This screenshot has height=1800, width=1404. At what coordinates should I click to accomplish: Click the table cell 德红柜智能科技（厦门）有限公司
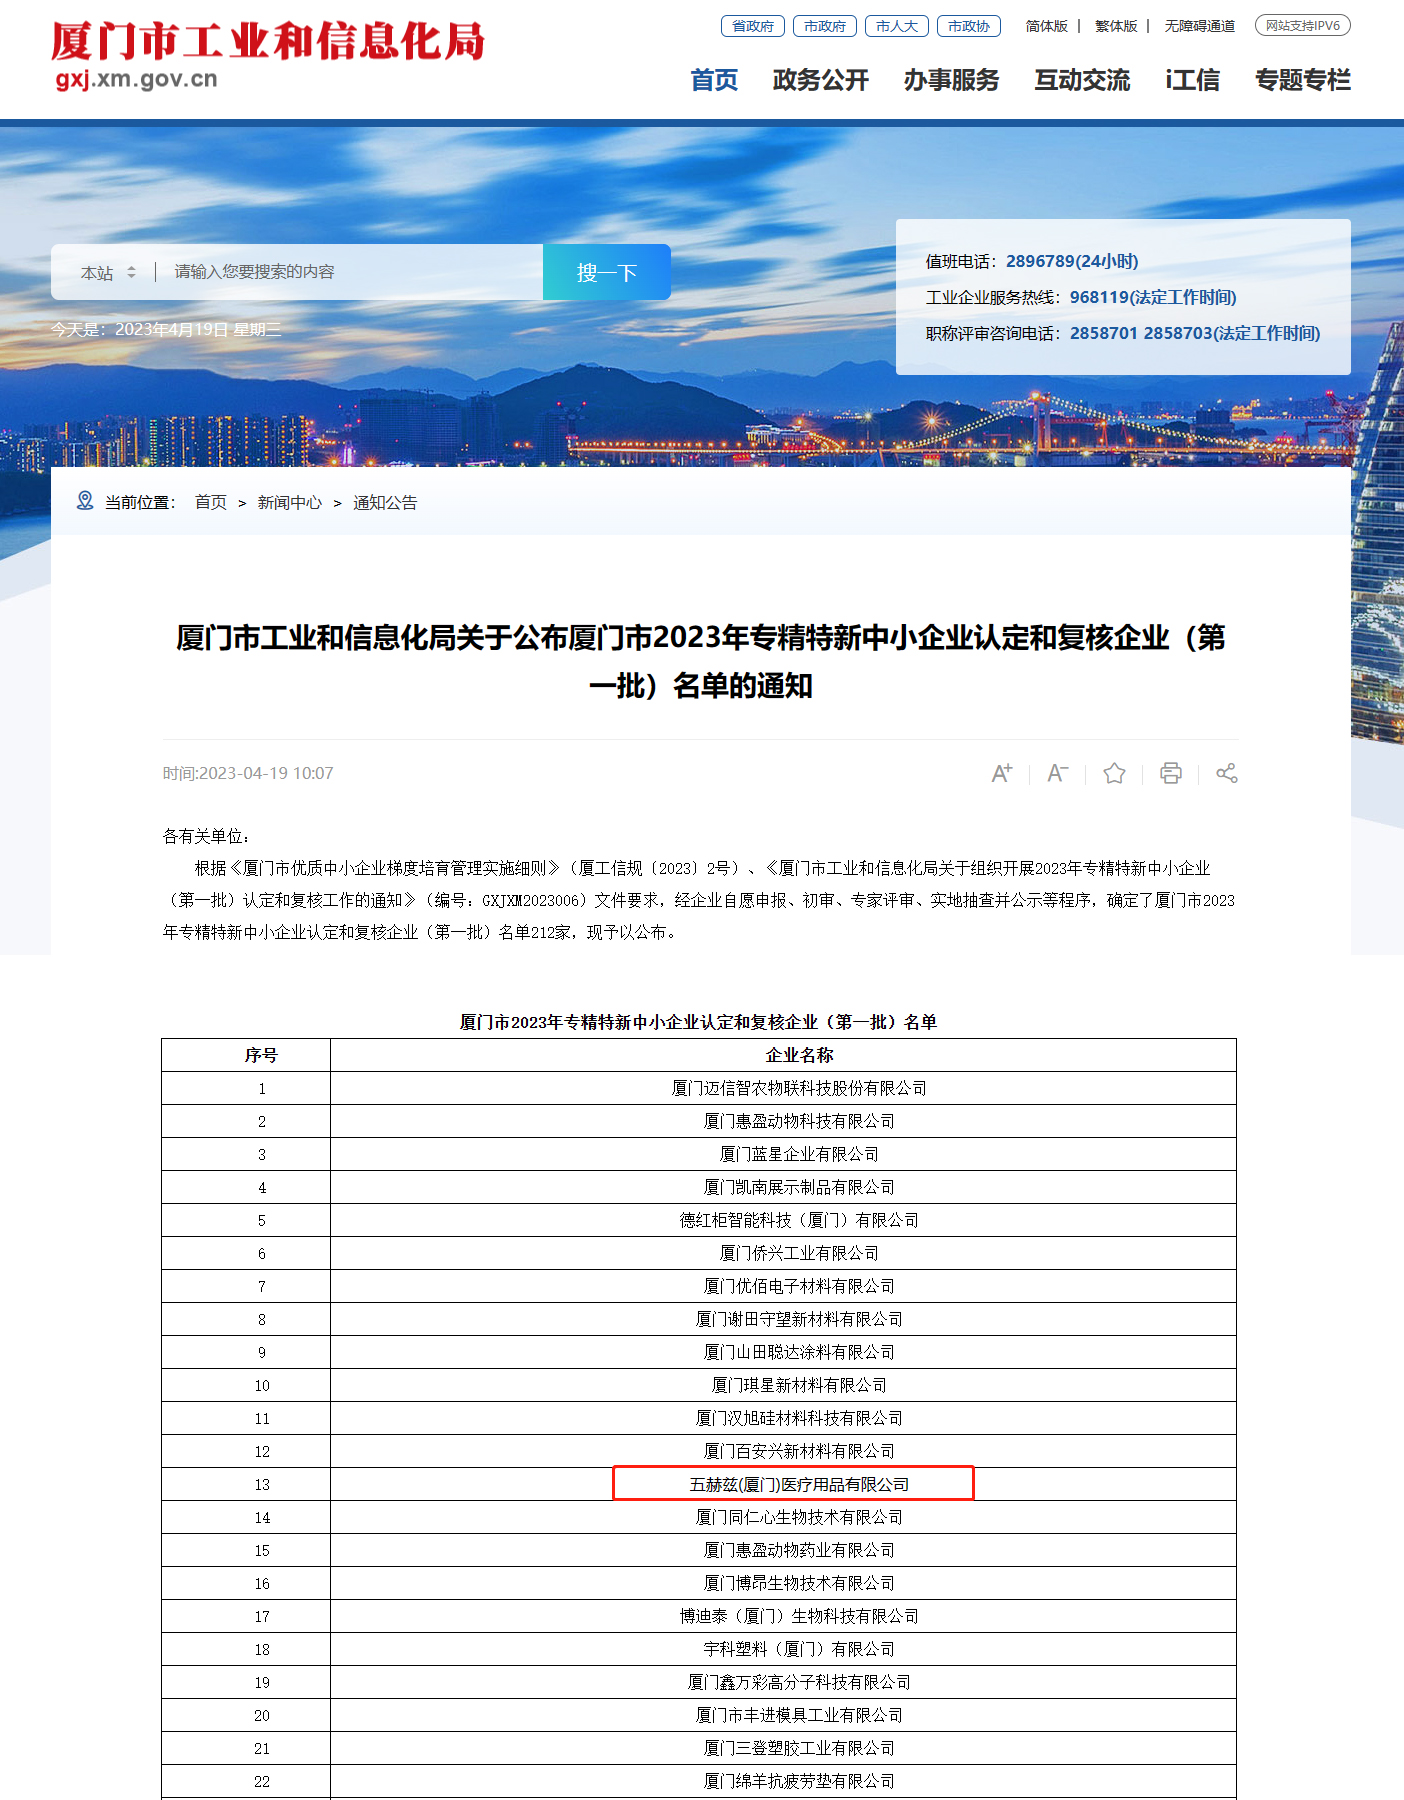coord(783,1220)
